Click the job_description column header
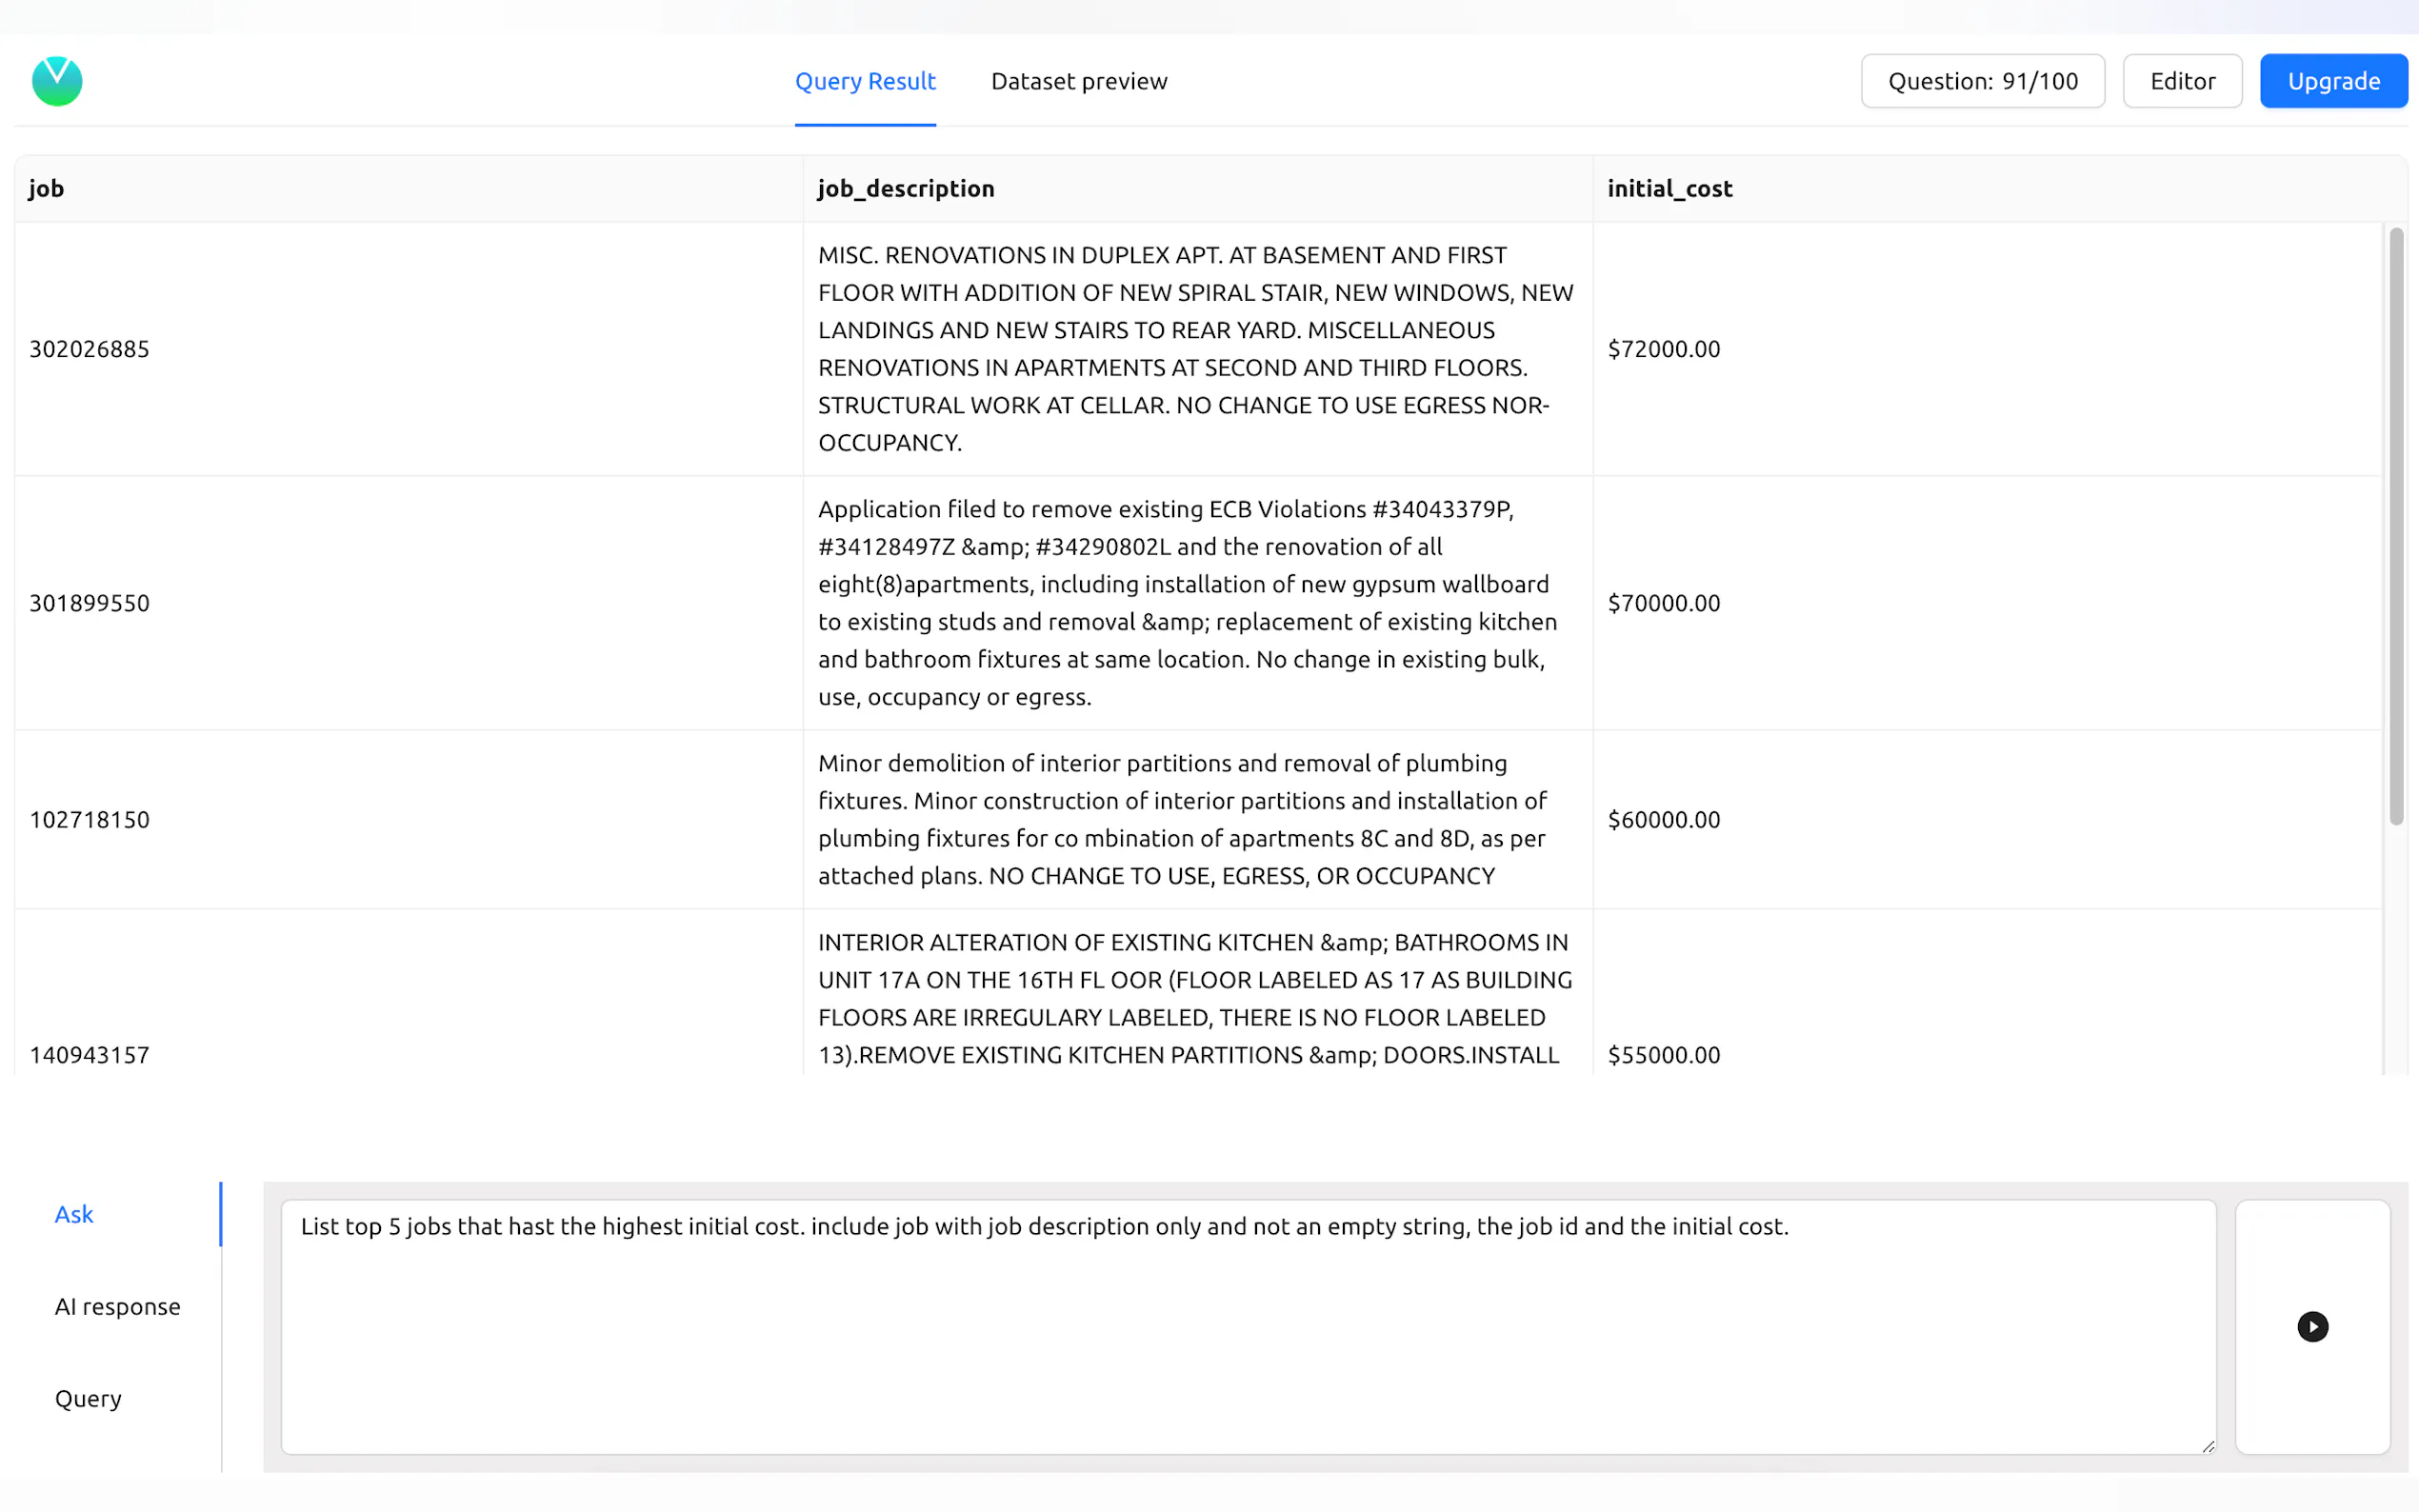The image size is (2419, 1512). [x=905, y=189]
